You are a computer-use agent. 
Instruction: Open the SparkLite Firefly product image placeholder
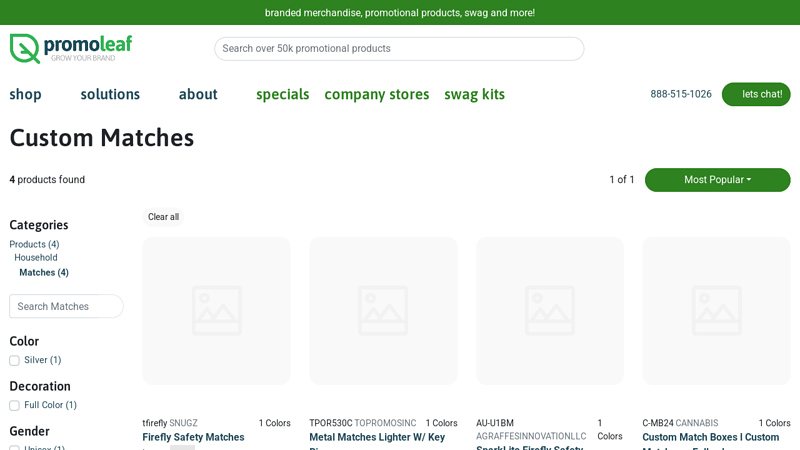550,310
